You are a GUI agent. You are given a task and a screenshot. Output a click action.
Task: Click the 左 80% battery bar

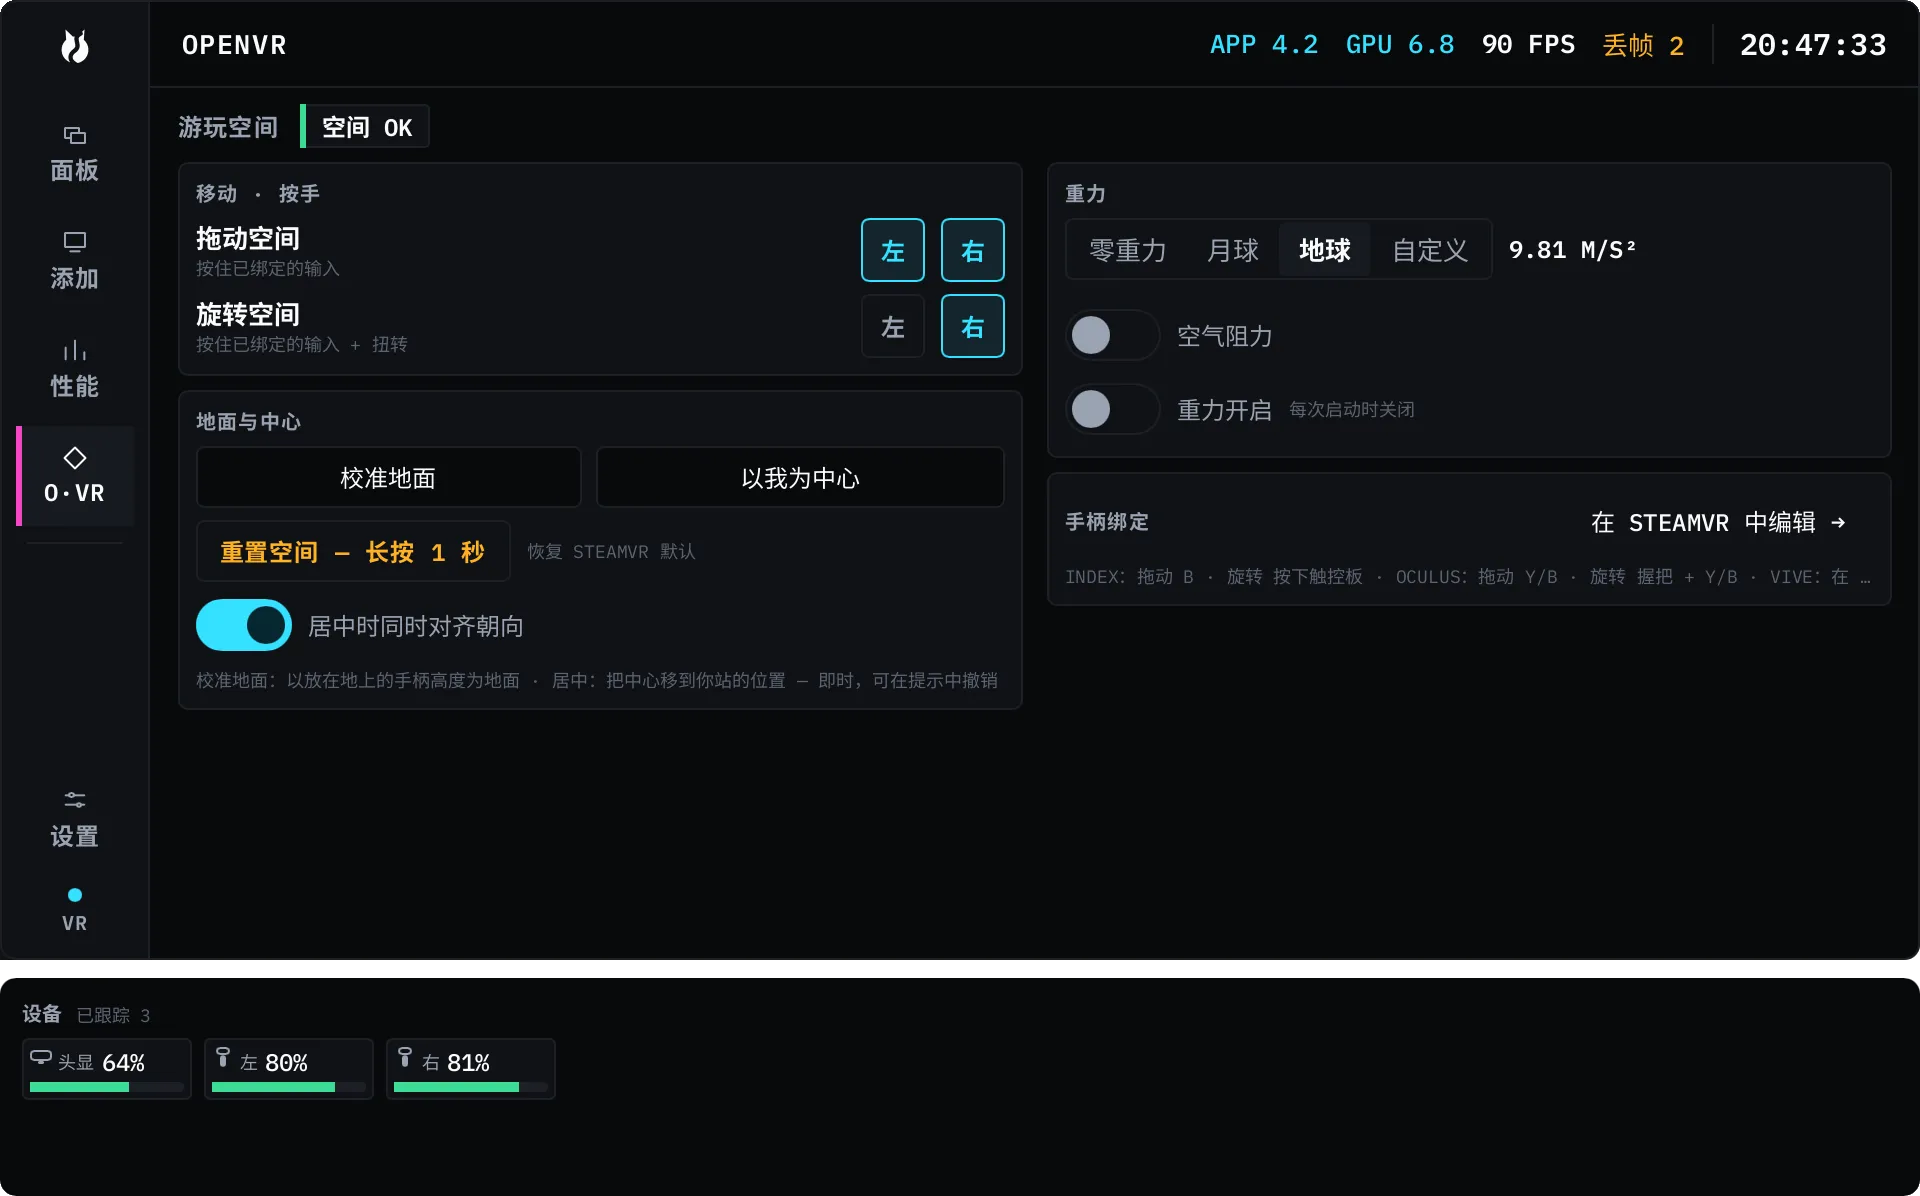coord(289,1087)
